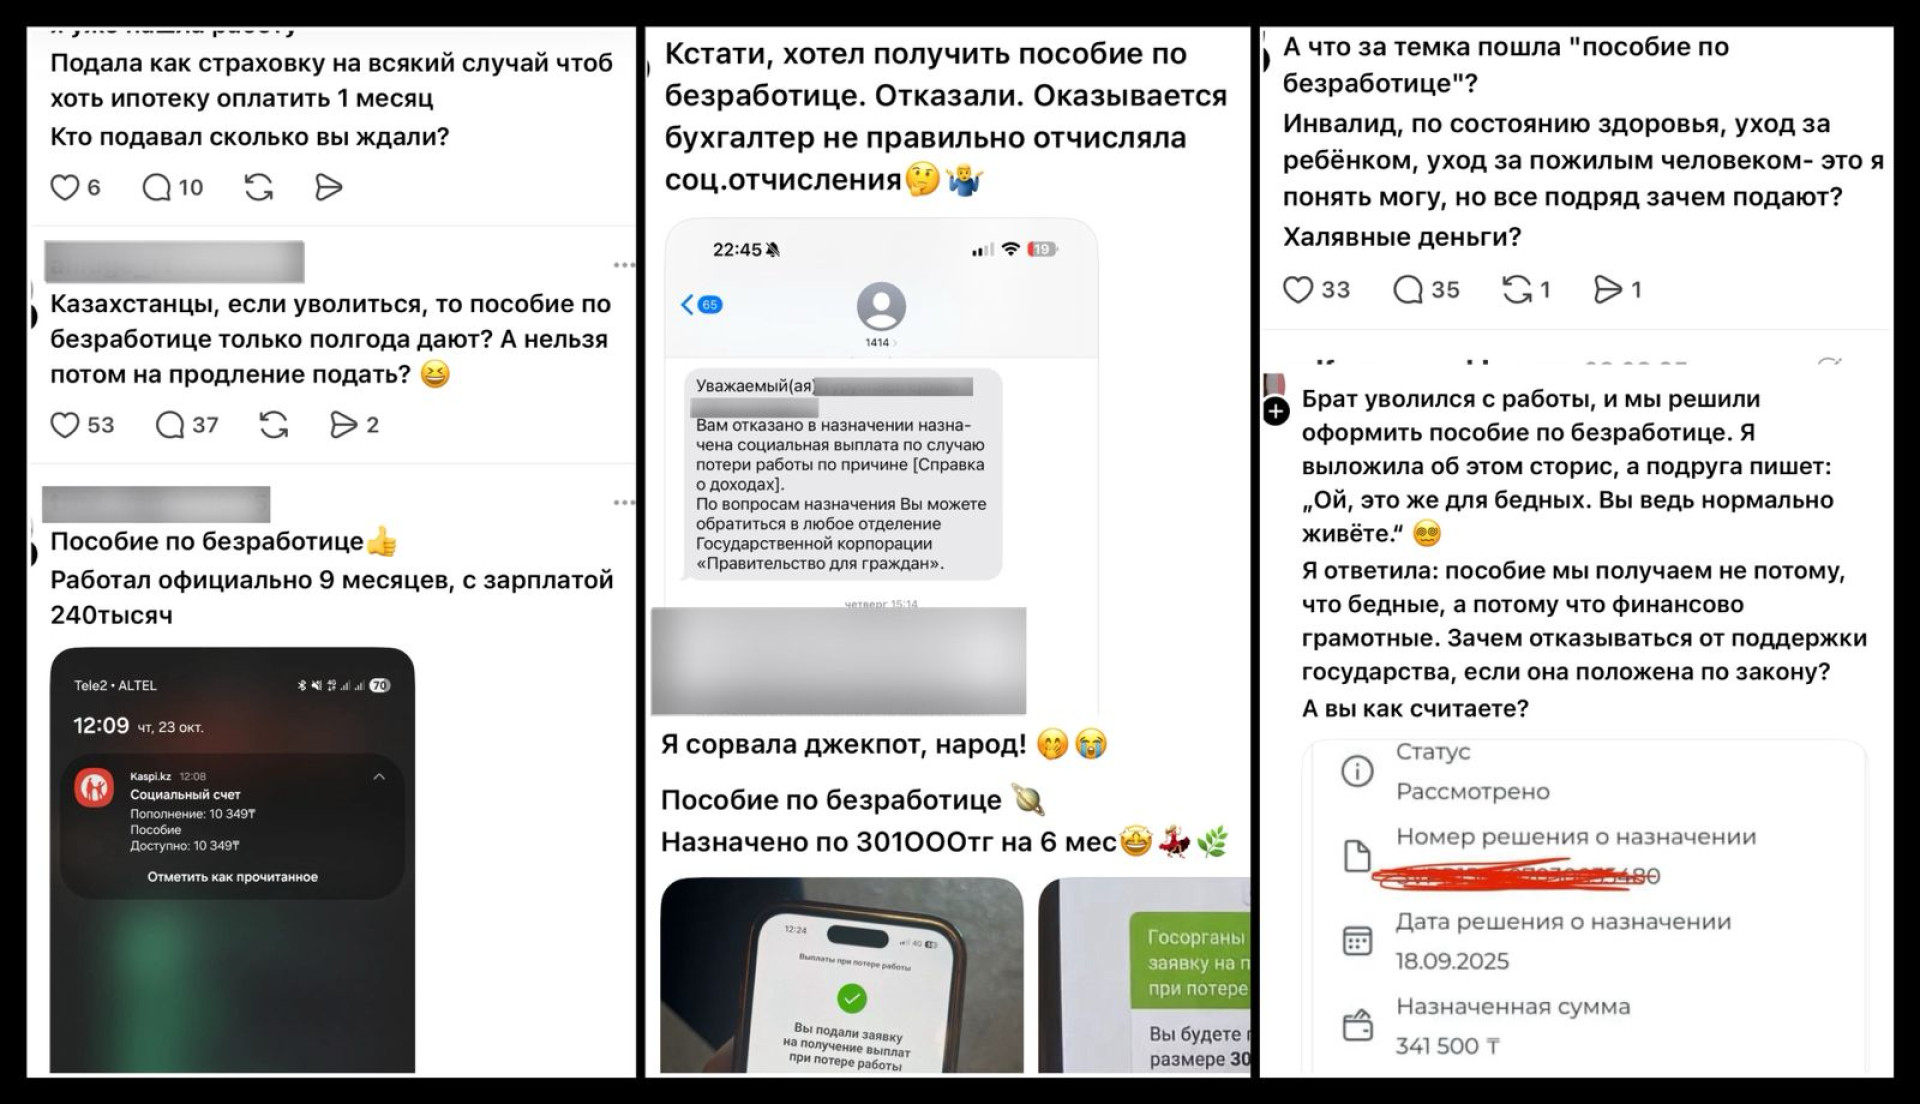Go back using the 65 messages arrow
The width and height of the screenshot is (1920, 1104).
pyautogui.click(x=701, y=304)
